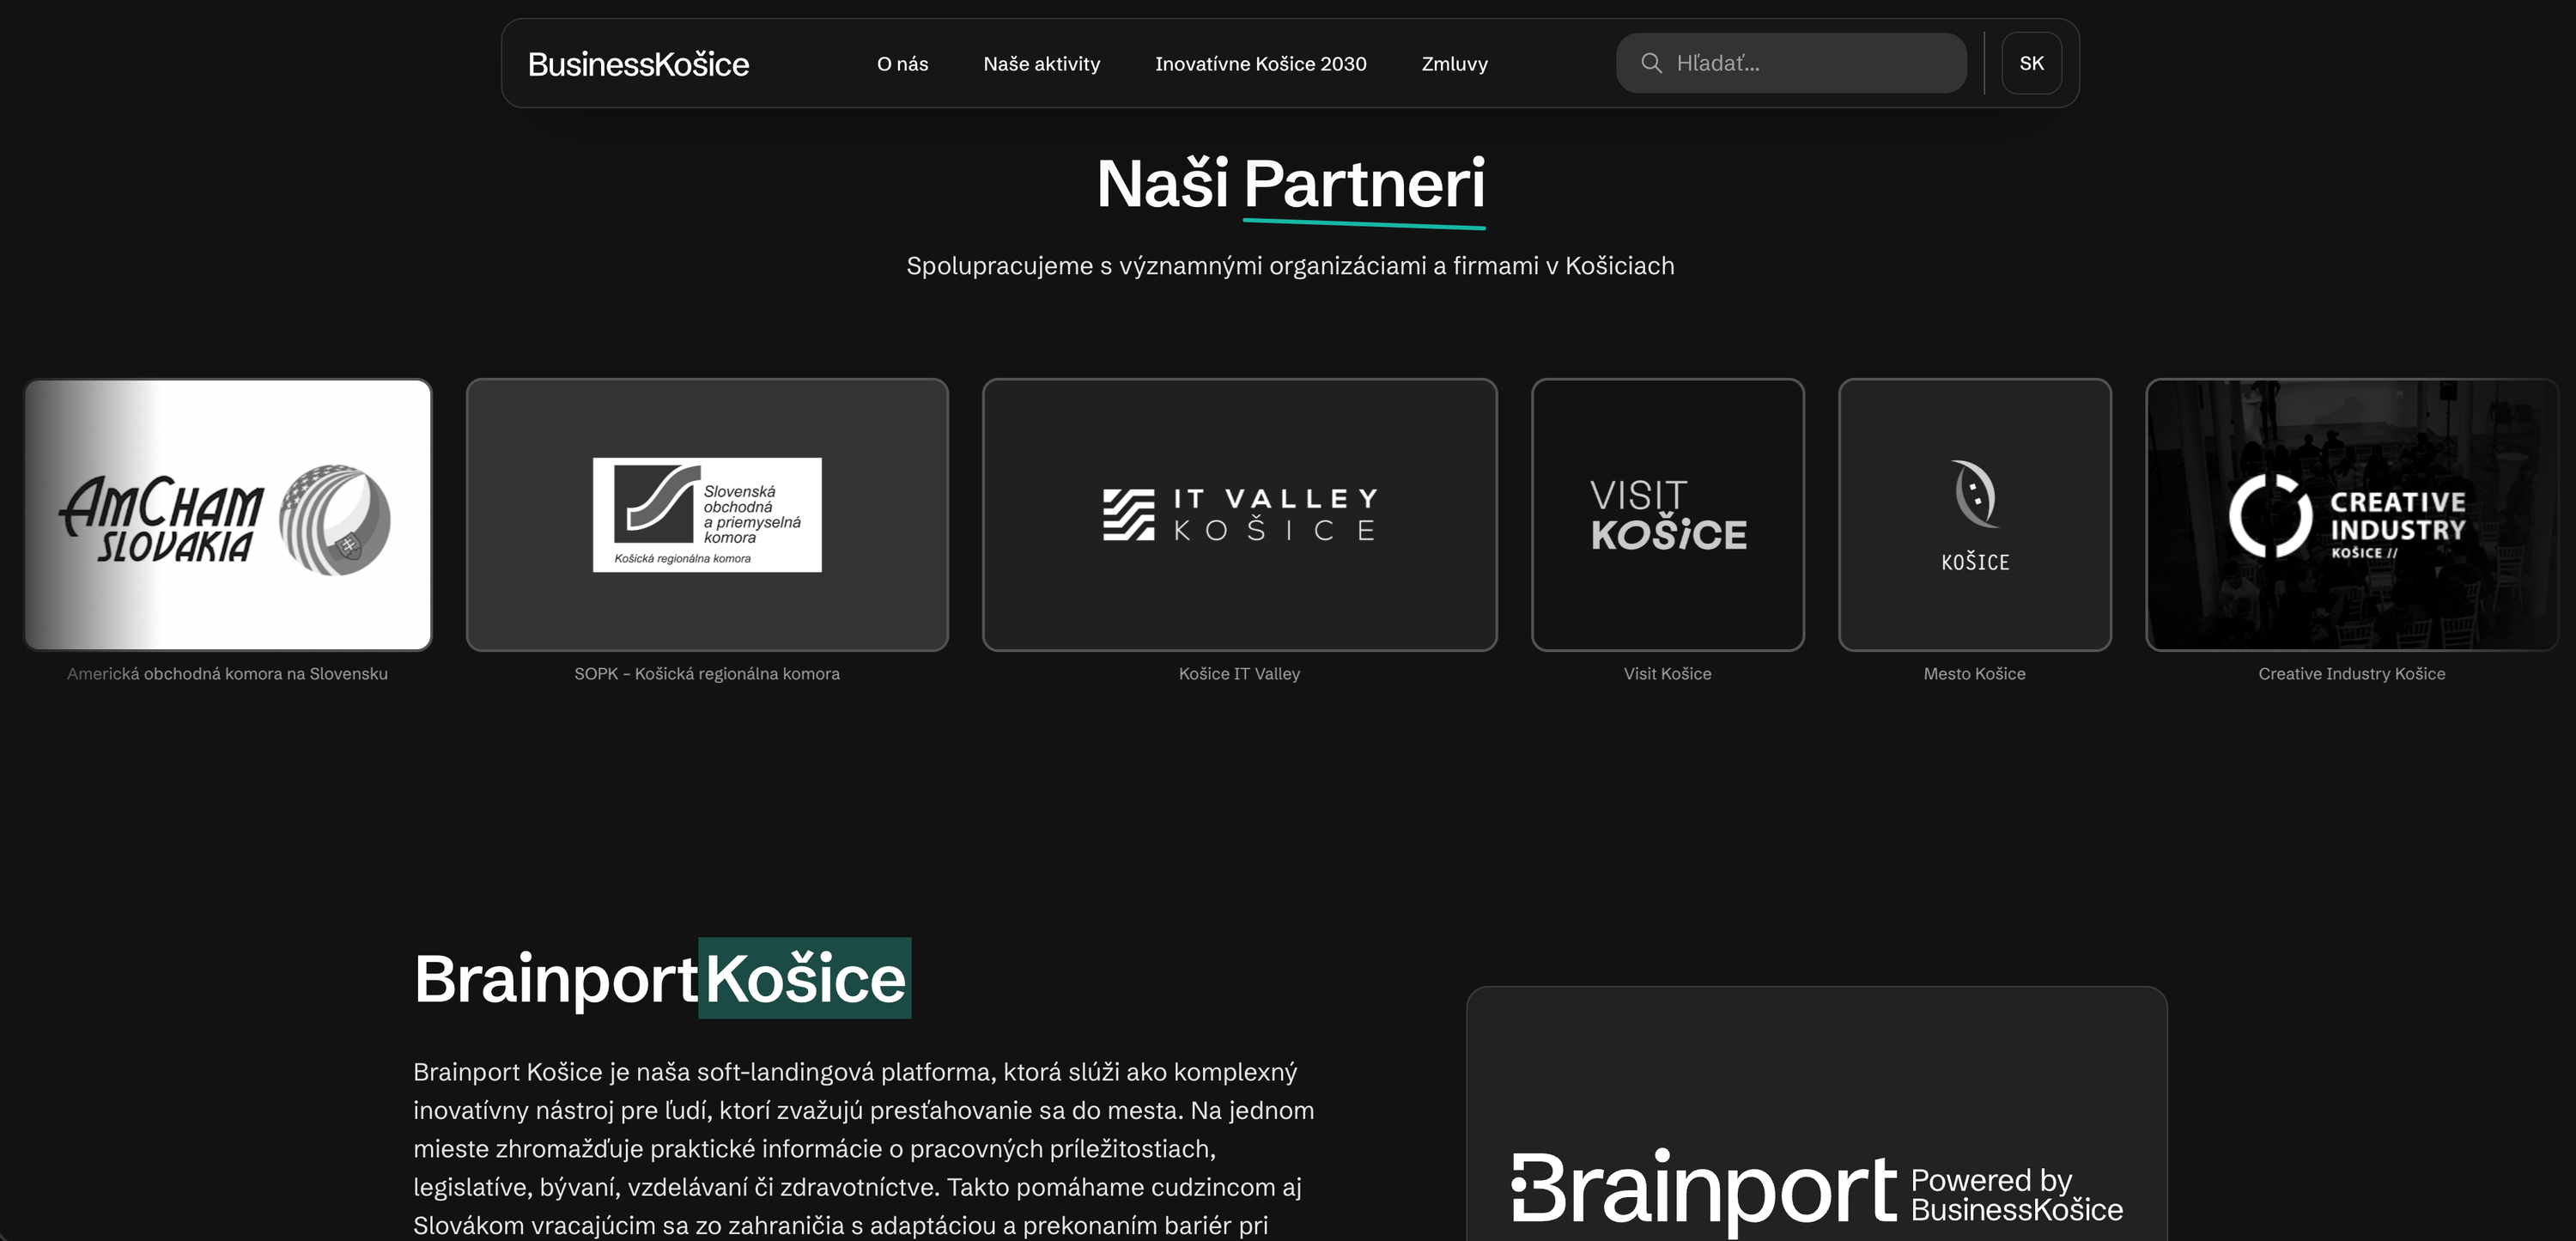Switch language with the SK button
The image size is (2576, 1241).
pos(2031,63)
